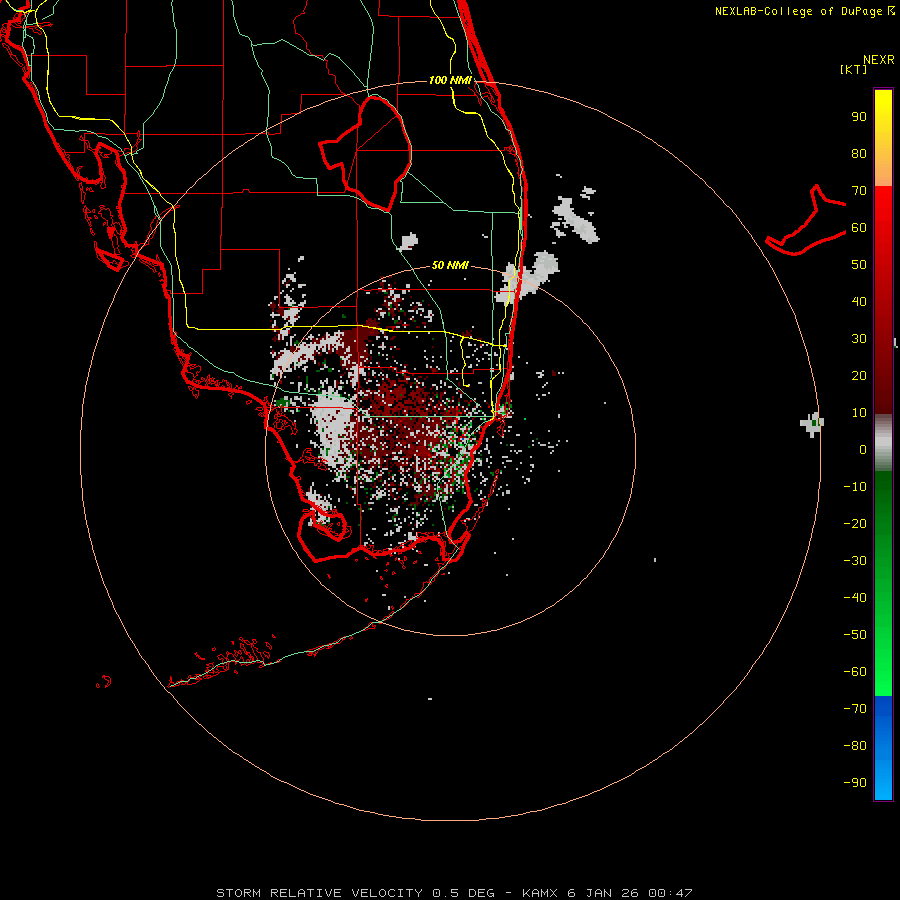
Task: Click the 50 value on the velocity scale
Action: tap(859, 265)
